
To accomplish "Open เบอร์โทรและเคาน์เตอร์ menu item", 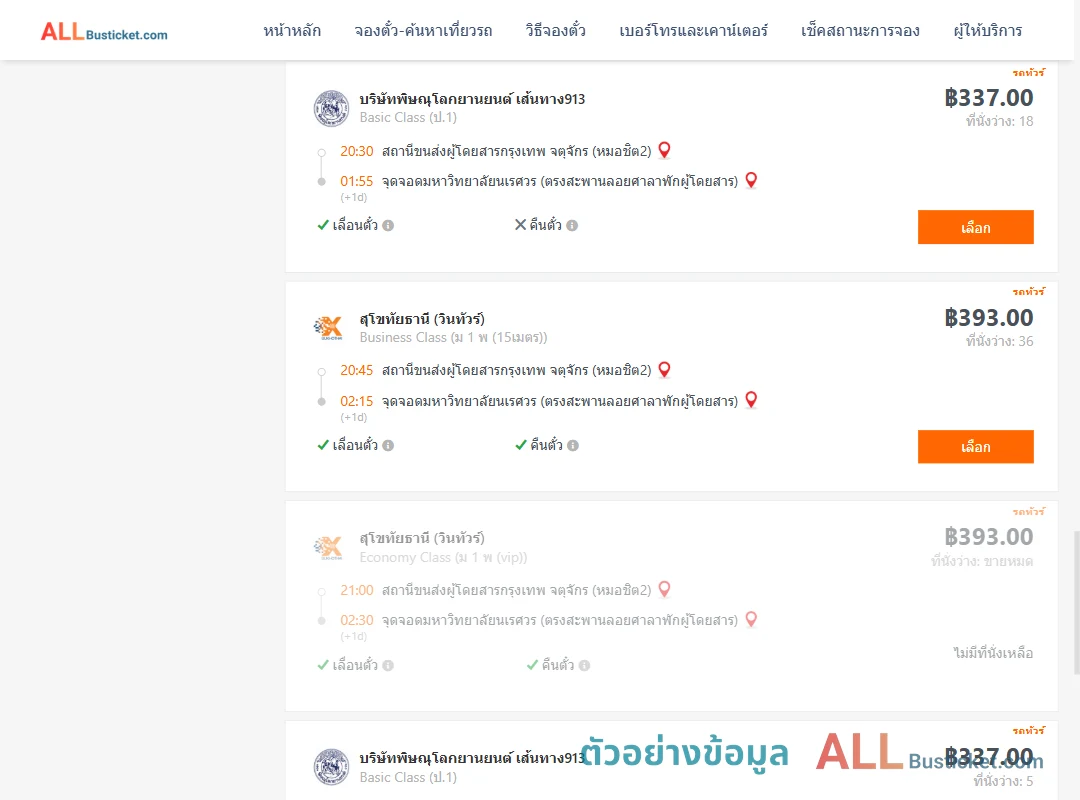I will click(x=693, y=31).
